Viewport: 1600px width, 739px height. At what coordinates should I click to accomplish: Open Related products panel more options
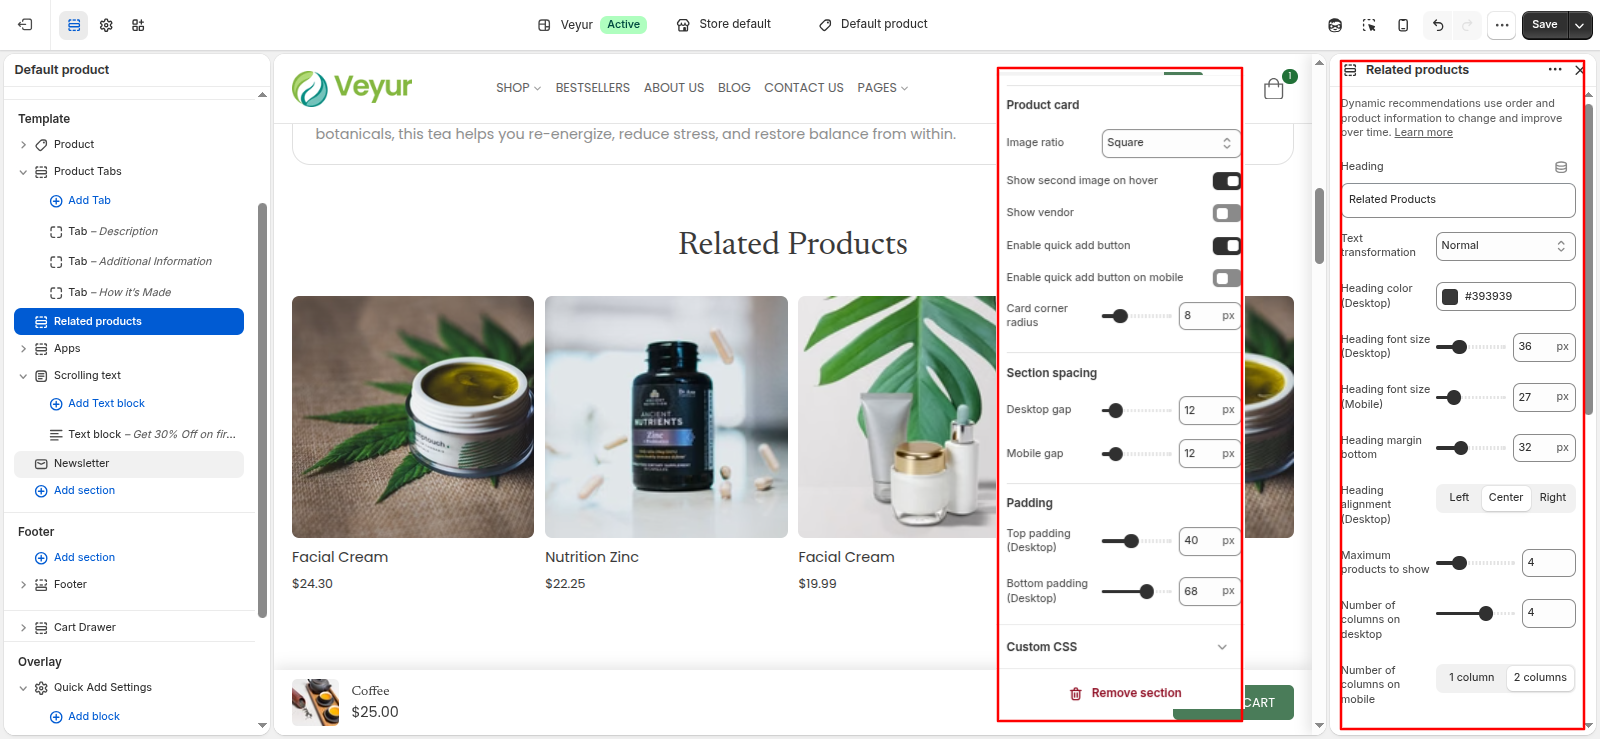(x=1555, y=70)
